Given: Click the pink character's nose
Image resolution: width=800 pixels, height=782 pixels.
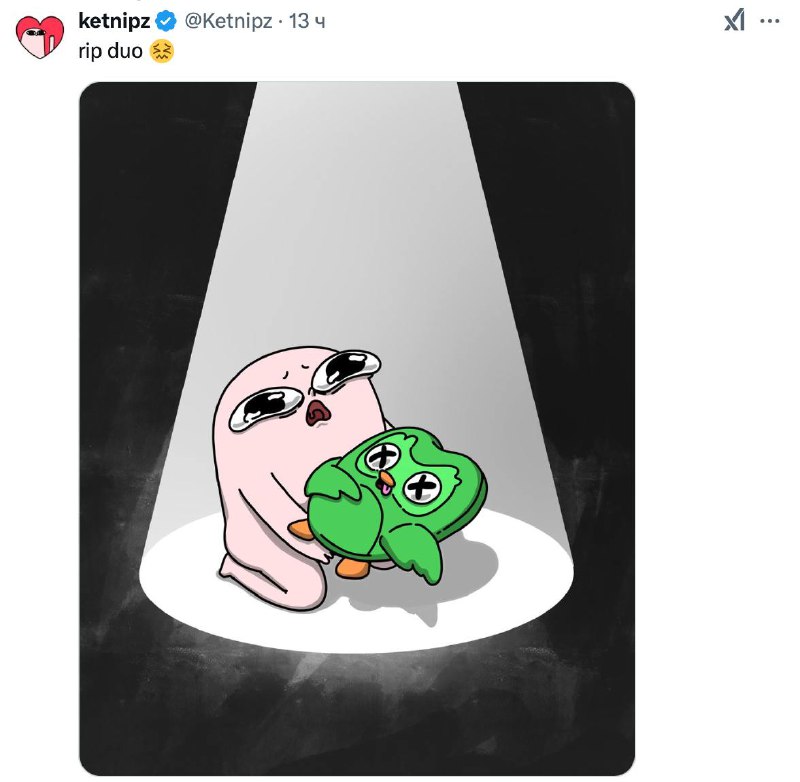Looking at the screenshot, I should (x=319, y=413).
